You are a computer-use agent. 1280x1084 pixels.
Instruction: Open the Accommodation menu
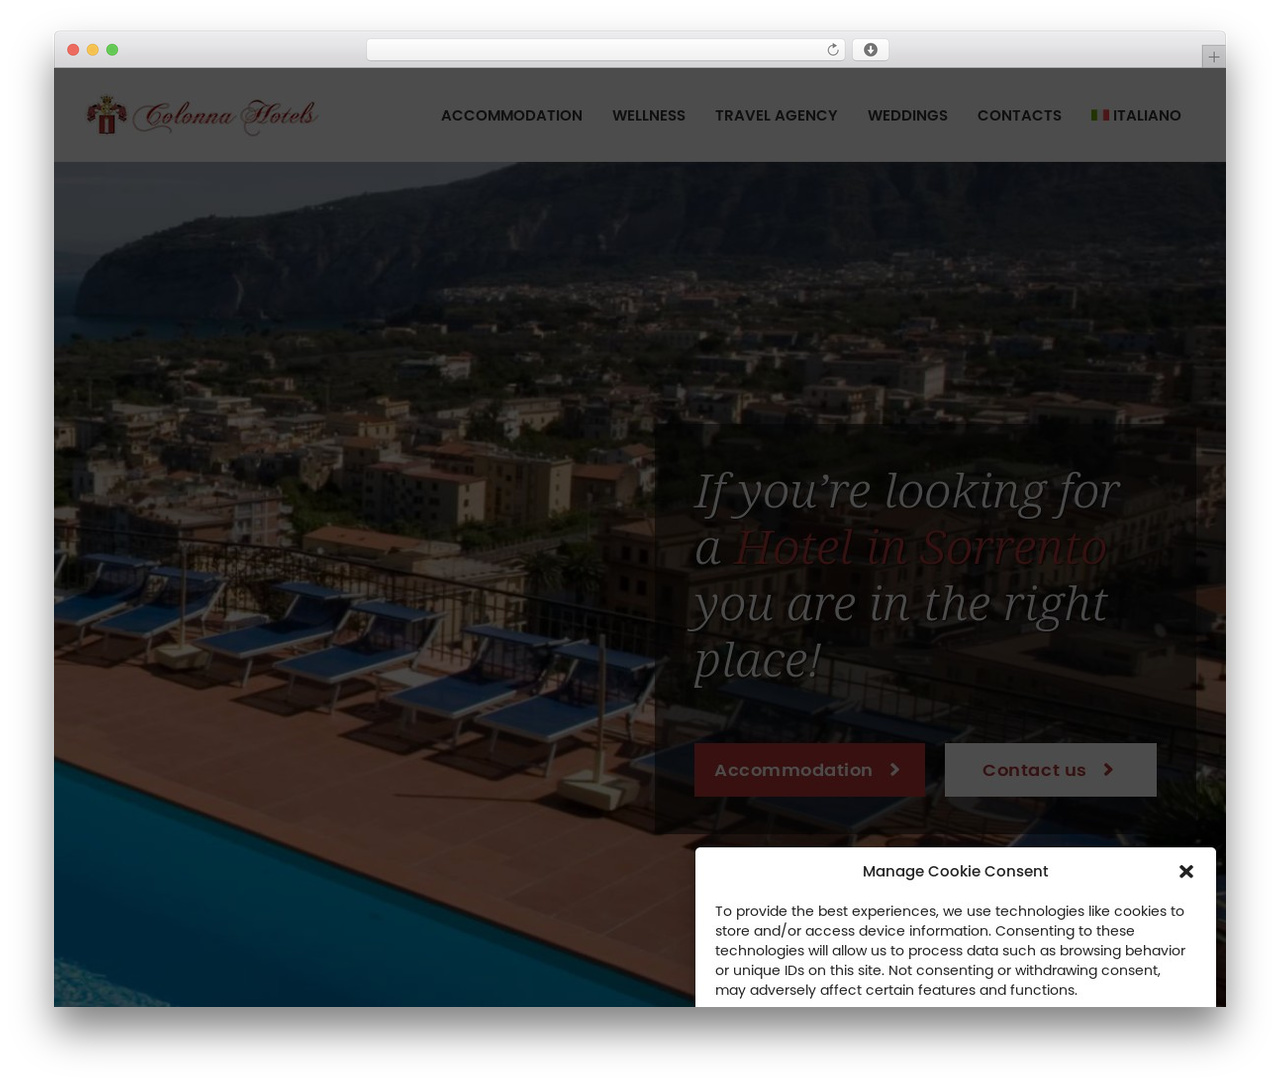(x=511, y=115)
